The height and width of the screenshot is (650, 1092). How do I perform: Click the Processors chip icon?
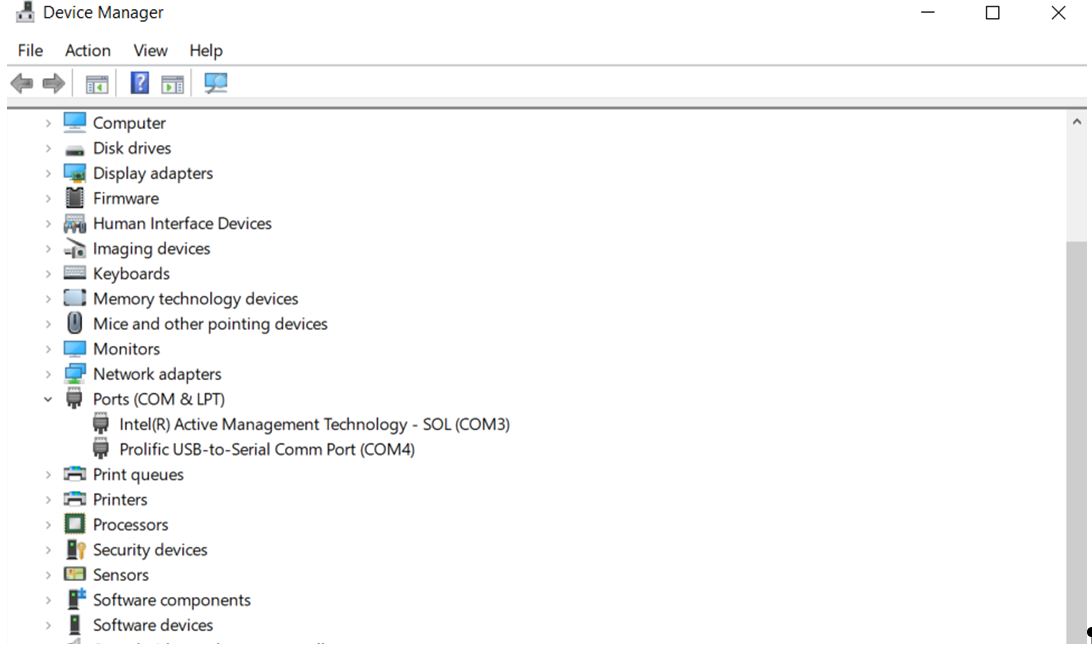pyautogui.click(x=75, y=525)
